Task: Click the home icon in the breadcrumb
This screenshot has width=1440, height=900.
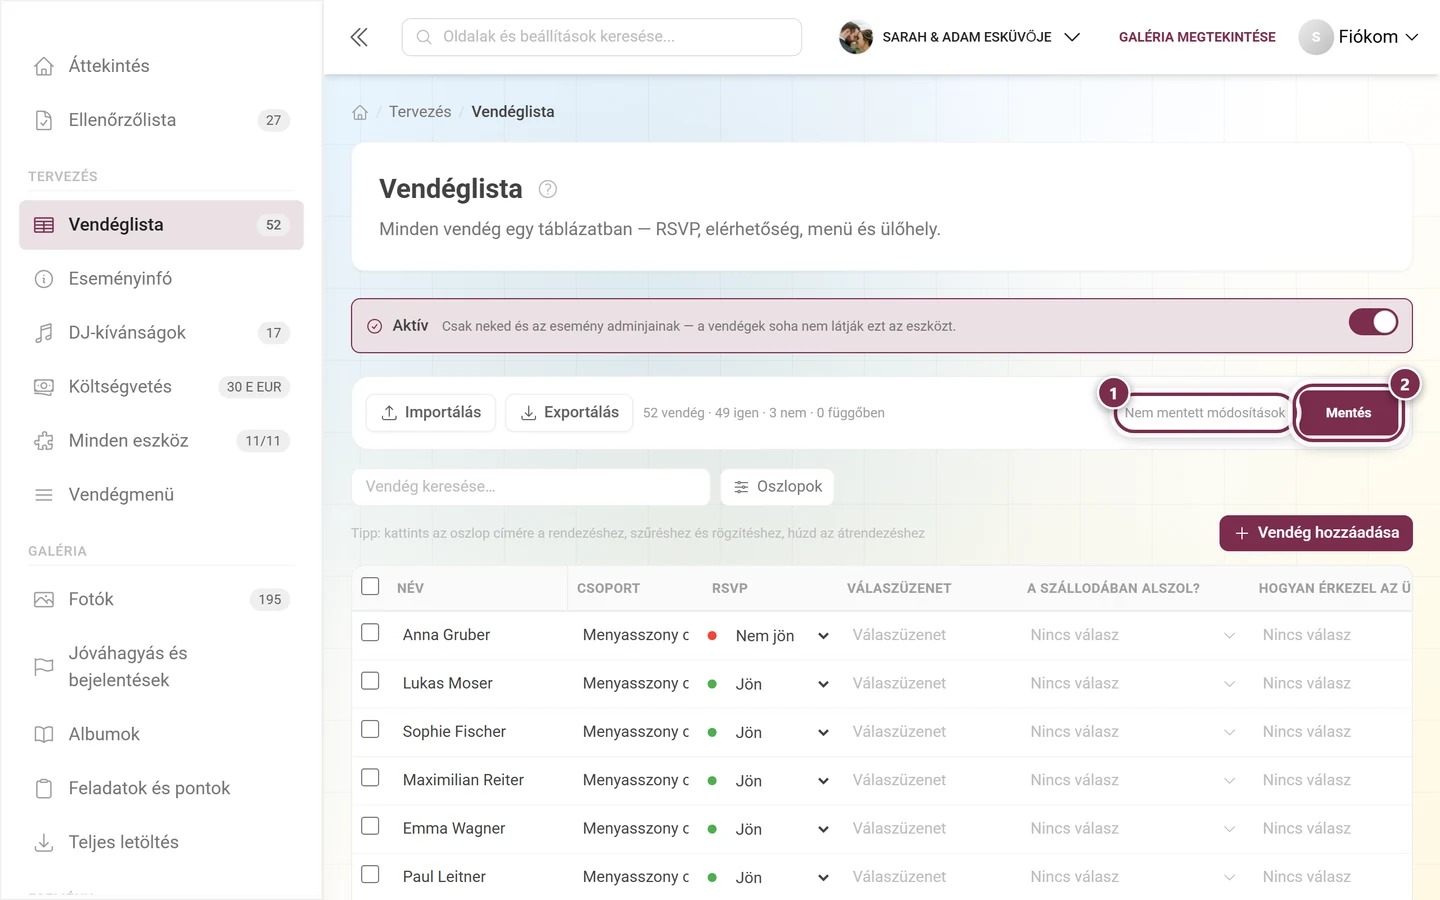Action: 360,112
